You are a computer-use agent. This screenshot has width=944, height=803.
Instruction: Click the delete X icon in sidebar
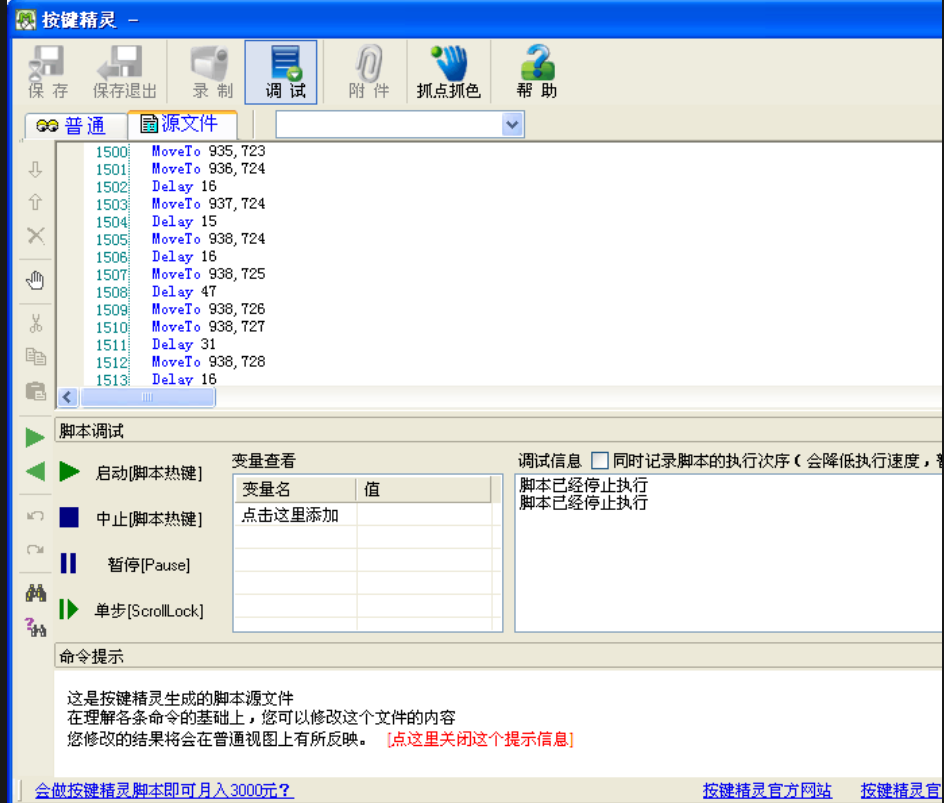pyautogui.click(x=36, y=235)
